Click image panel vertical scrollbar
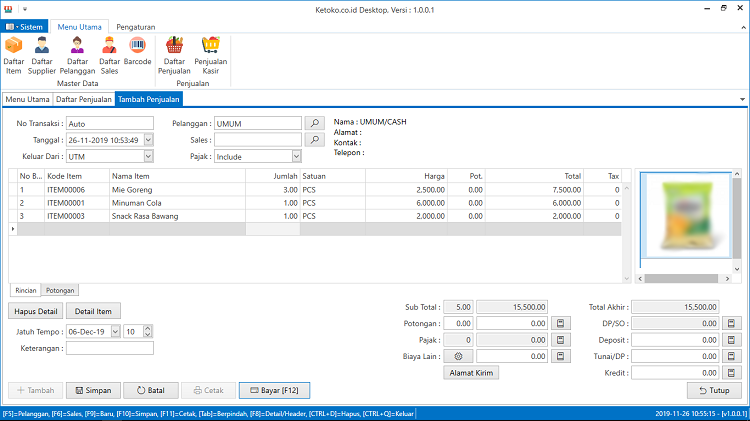 [737, 221]
